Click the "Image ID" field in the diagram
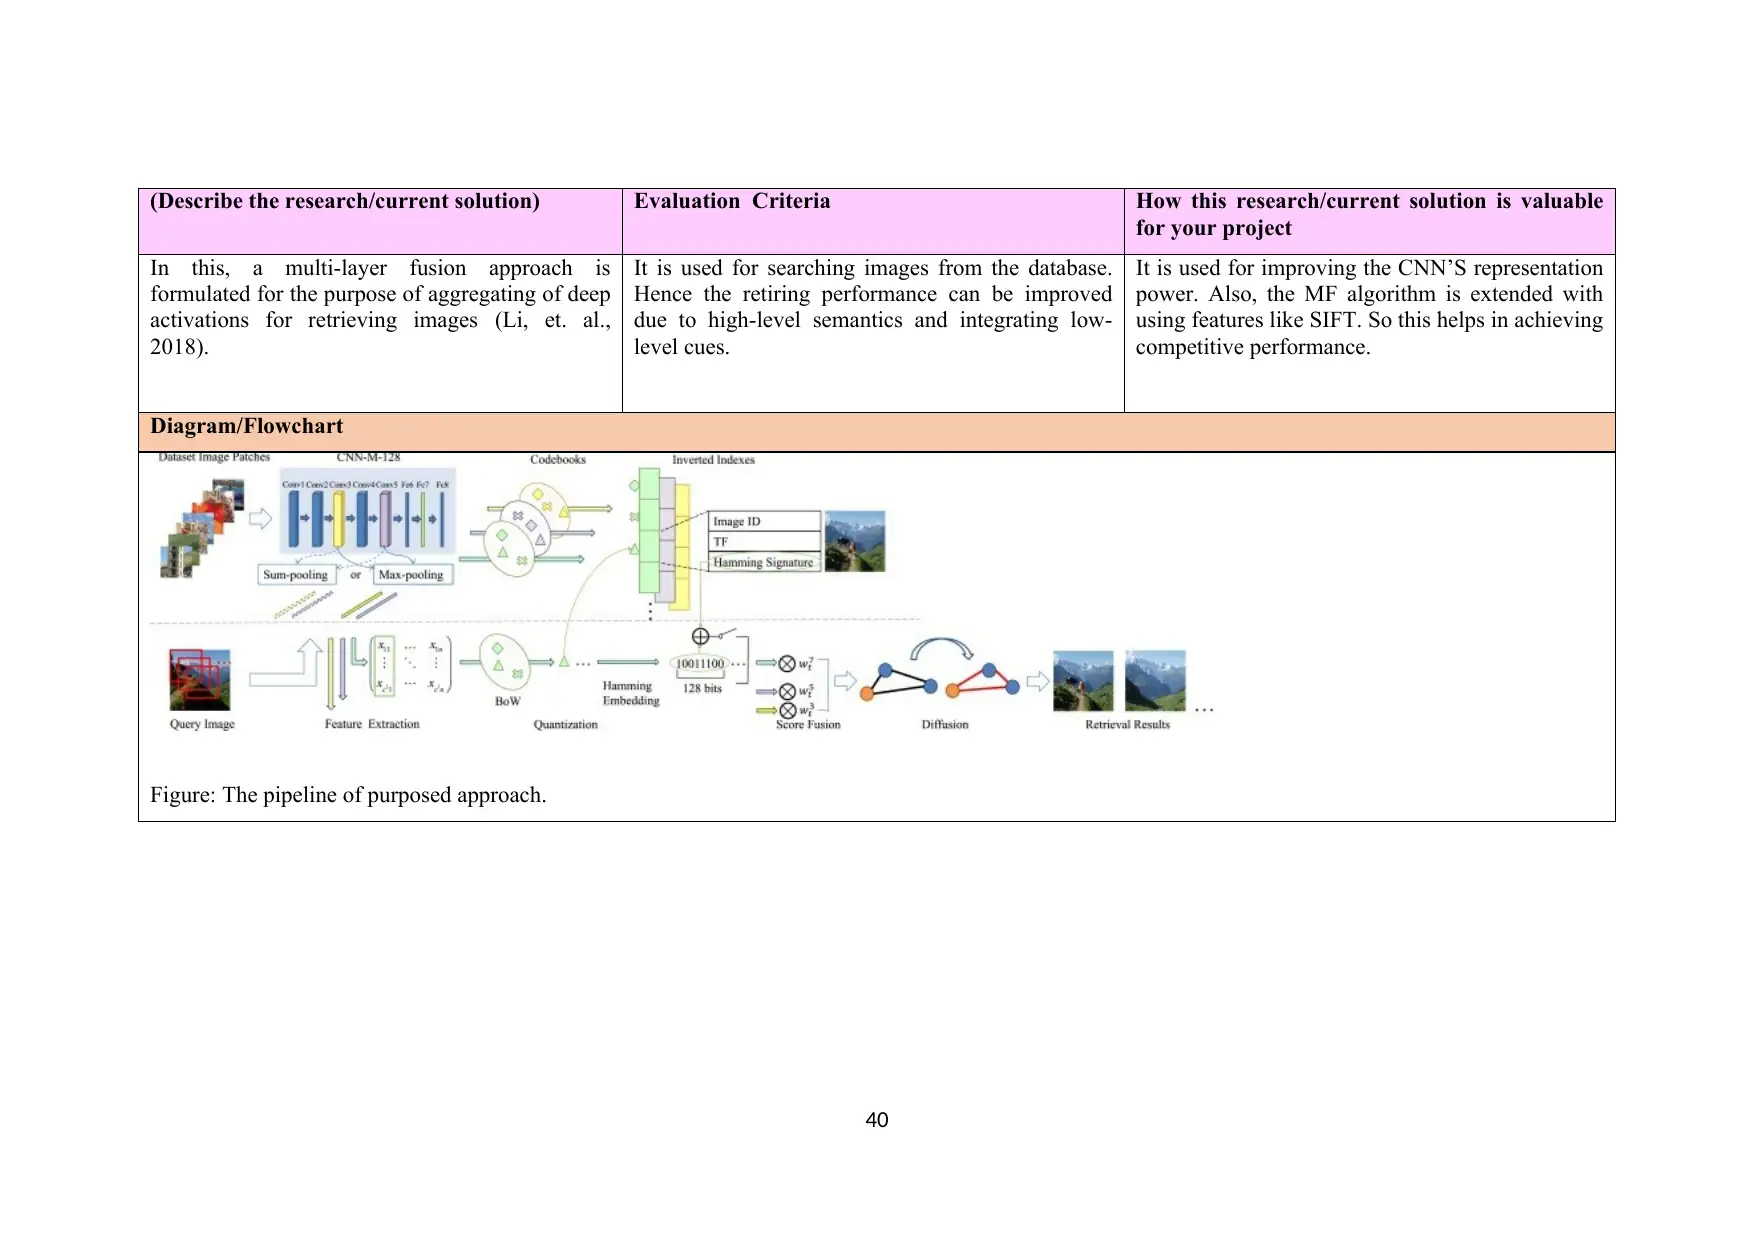 point(764,521)
